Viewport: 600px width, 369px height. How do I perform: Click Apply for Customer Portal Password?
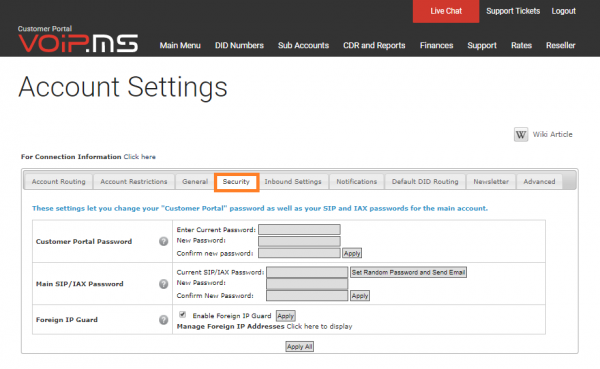(x=352, y=253)
